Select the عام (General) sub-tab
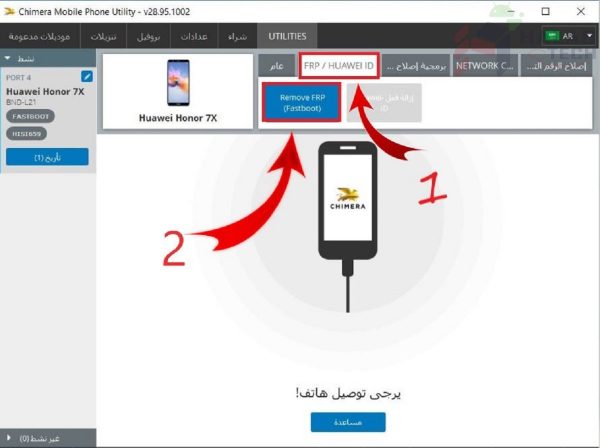 pos(277,66)
